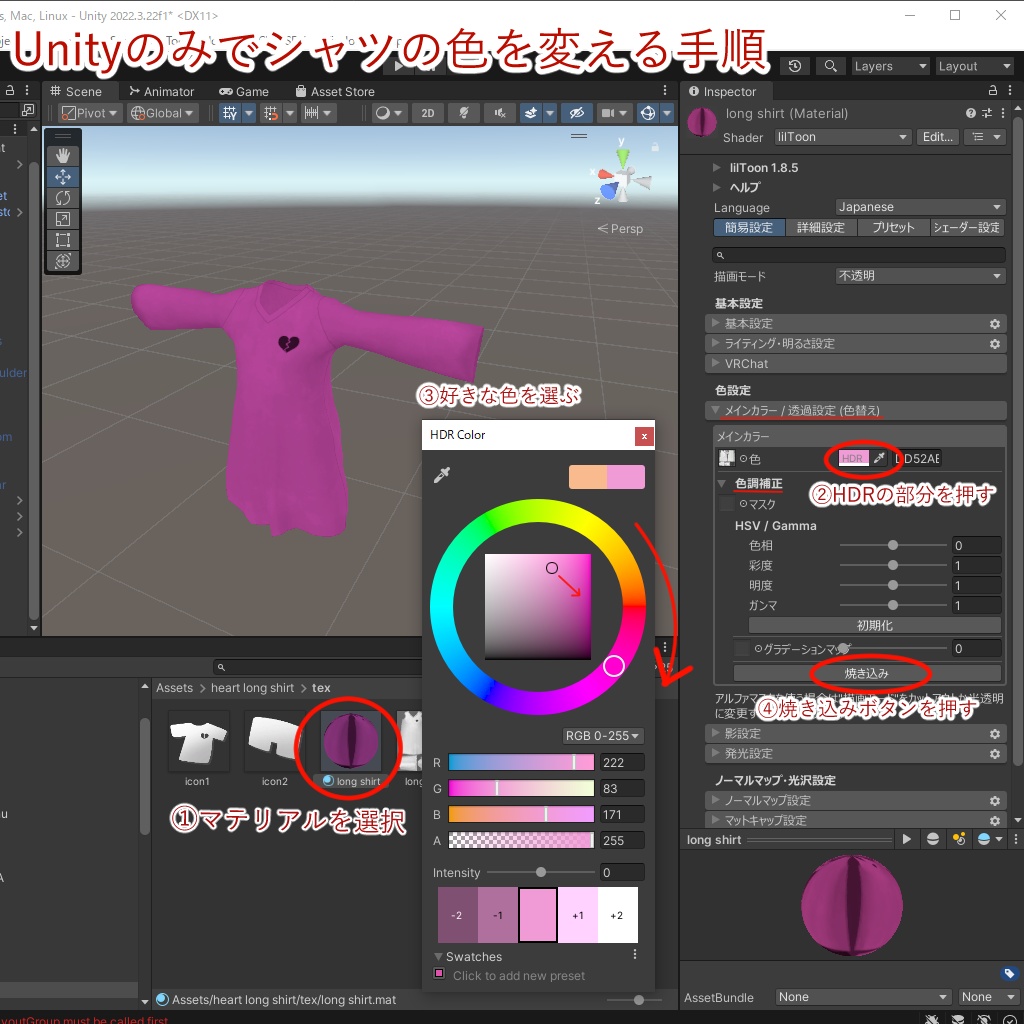
Task: Open the Language Japanese dropdown
Action: coord(920,207)
